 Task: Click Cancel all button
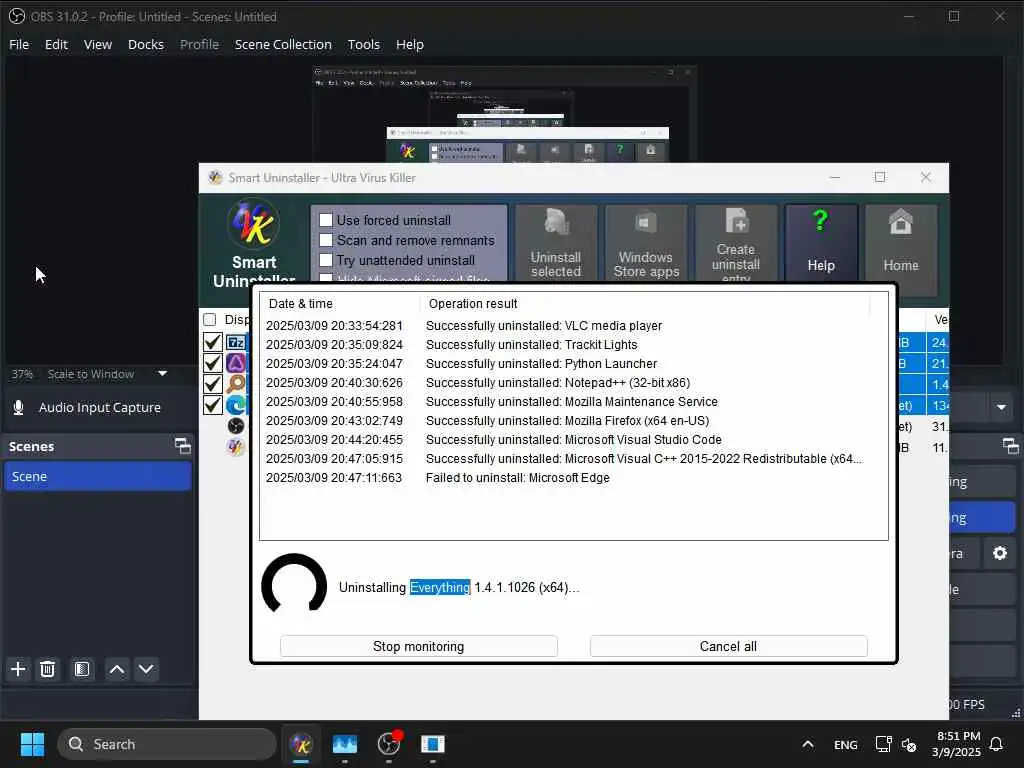click(x=728, y=646)
